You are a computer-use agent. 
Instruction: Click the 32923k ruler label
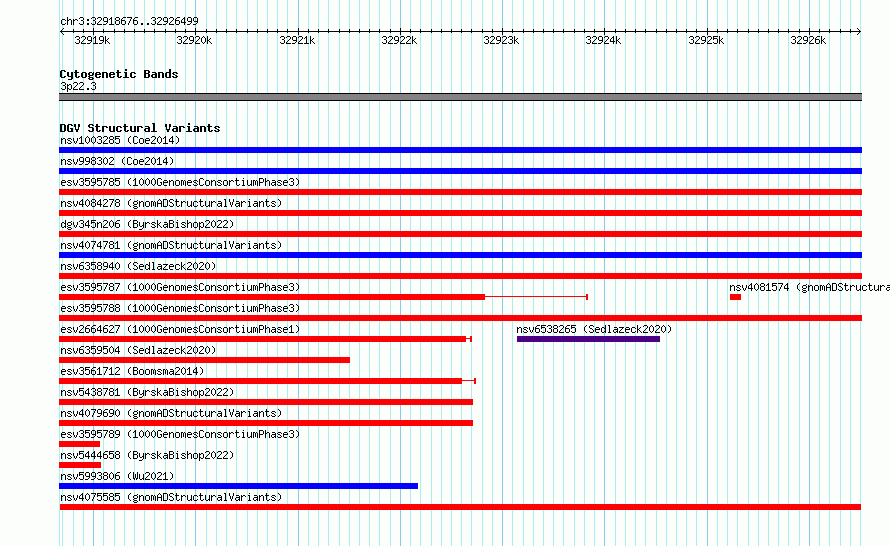[501, 40]
